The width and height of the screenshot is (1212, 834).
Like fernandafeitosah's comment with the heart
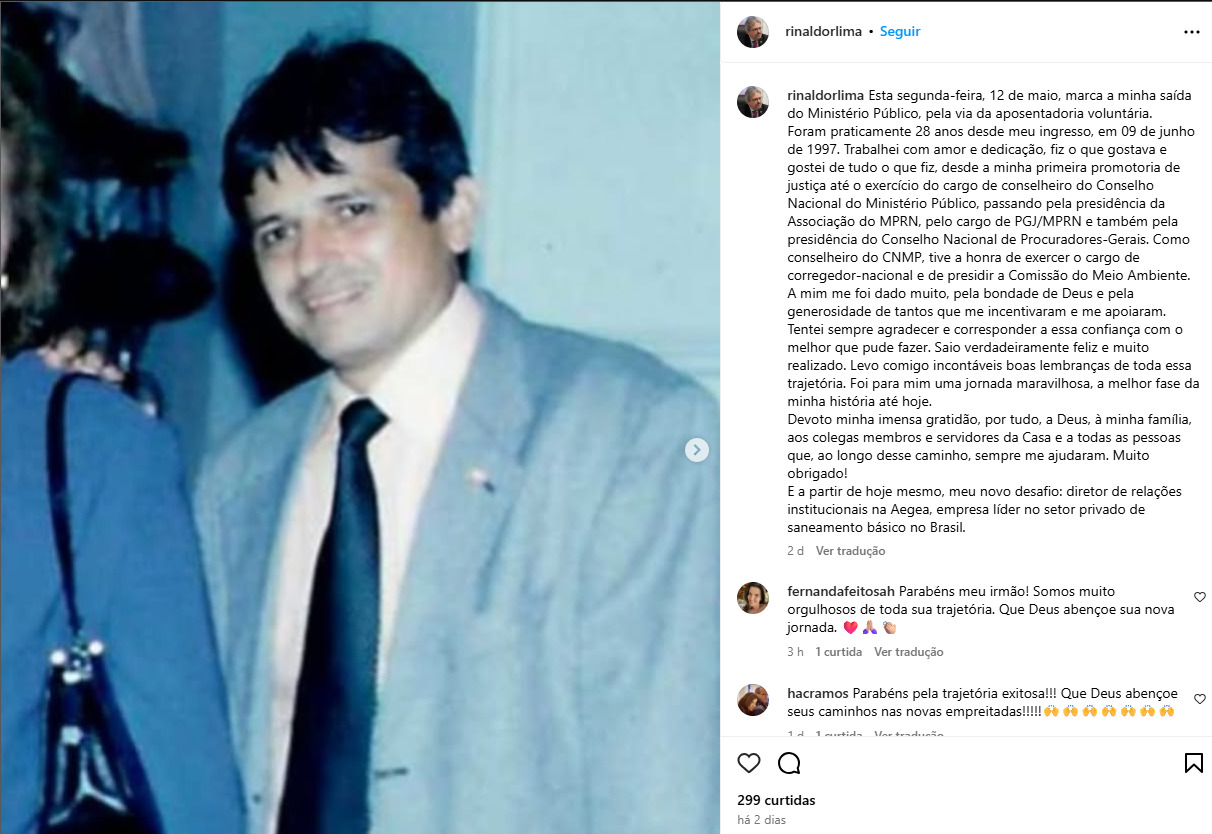click(x=1200, y=597)
